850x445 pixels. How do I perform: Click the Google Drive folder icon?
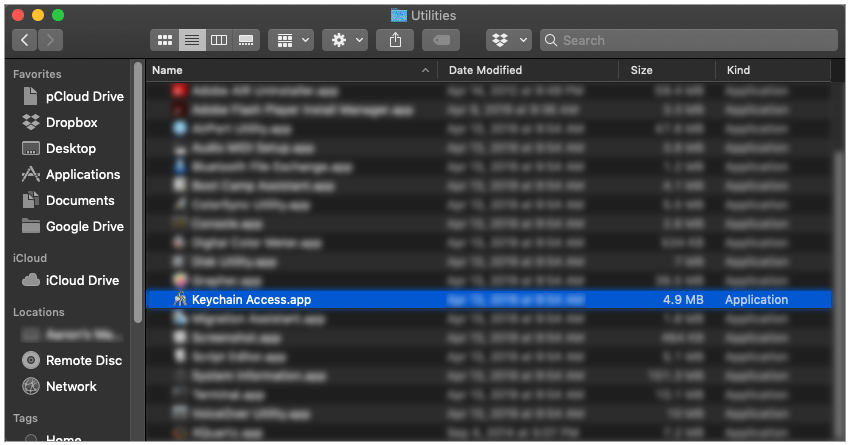(31, 226)
